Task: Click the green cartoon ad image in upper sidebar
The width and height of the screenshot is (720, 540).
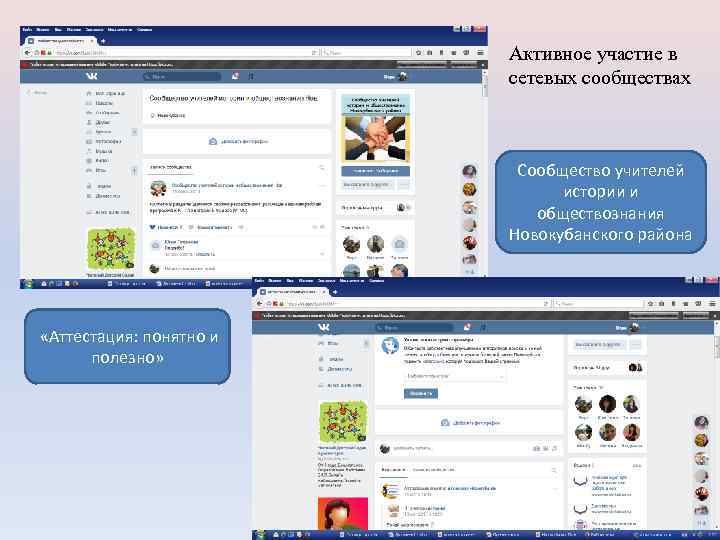Action: click(x=111, y=248)
